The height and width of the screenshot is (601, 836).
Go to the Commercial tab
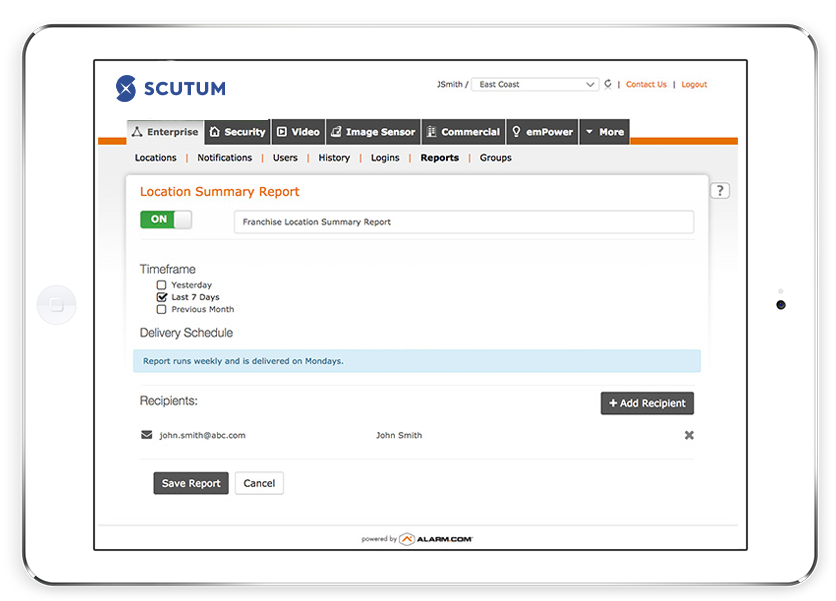point(462,132)
